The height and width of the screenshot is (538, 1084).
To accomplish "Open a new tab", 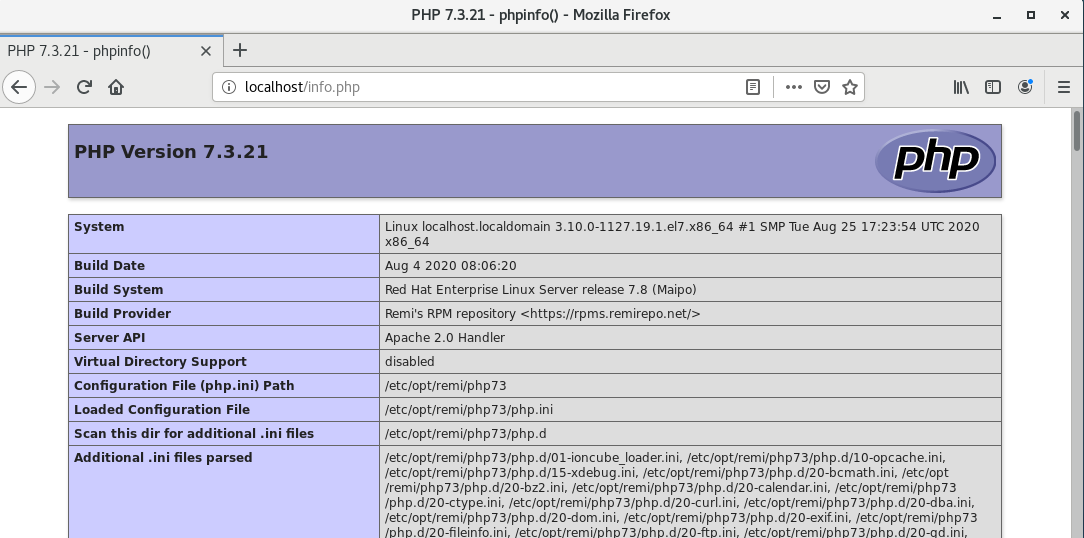I will tap(240, 50).
